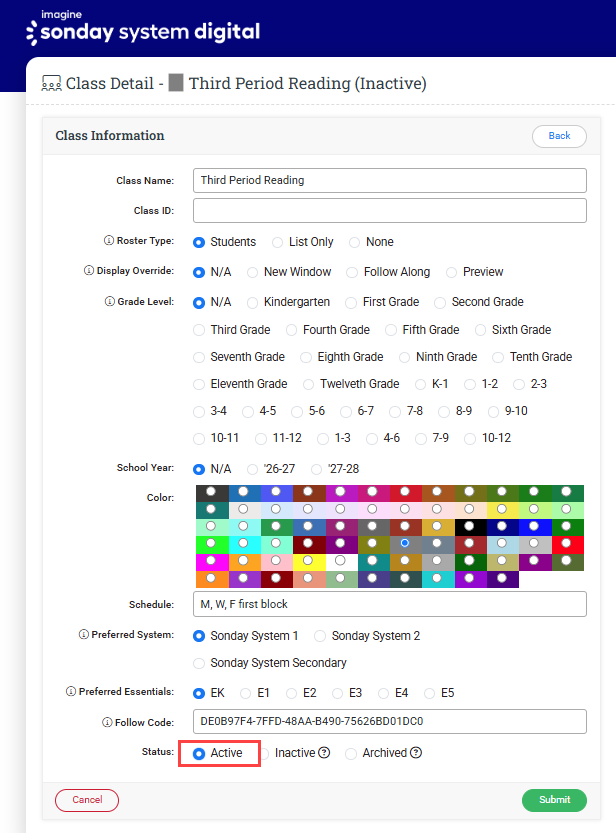Viewport: 616px width, 833px height.
Task: Choose Follow Along display override
Action: [x=352, y=273]
